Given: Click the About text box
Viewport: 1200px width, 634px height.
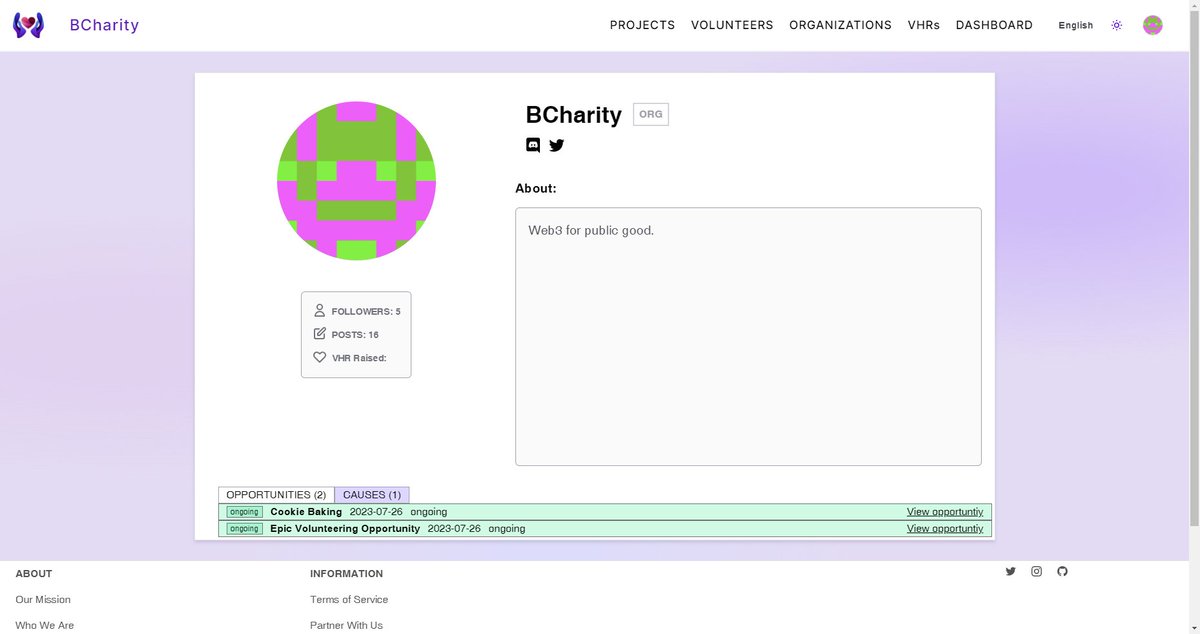Looking at the screenshot, I should point(748,336).
